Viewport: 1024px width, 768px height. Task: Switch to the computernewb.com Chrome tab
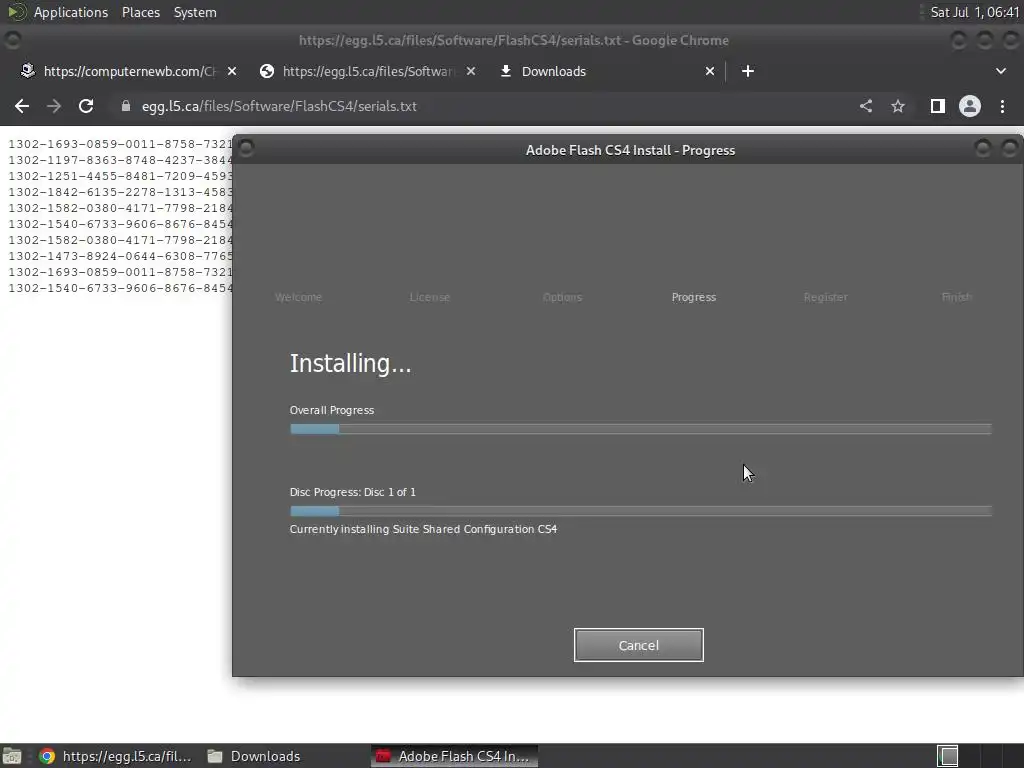point(129,71)
